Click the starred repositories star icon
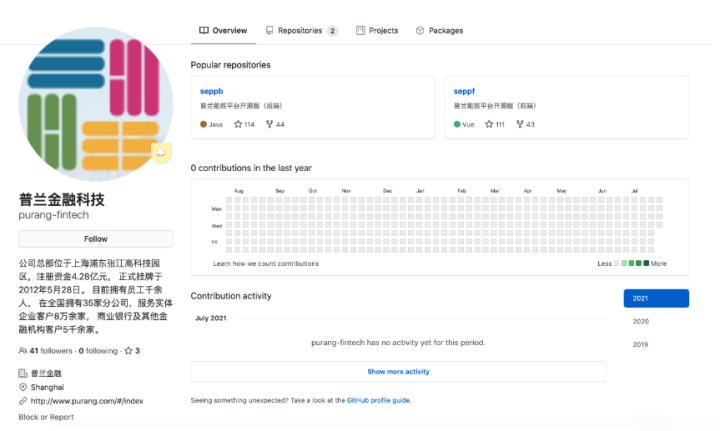Screen dimensions: 720x431 click(x=129, y=351)
